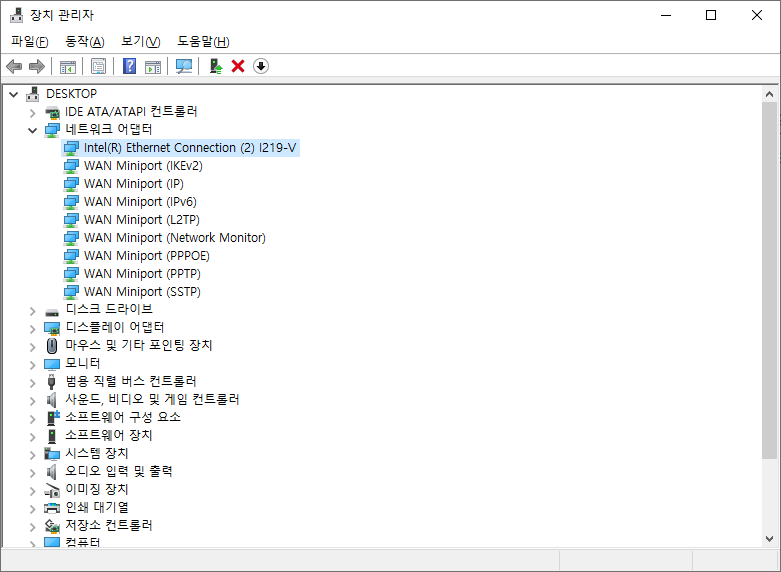
Task: Expand 오디오 입력 및 출력 node
Action: coord(32,472)
